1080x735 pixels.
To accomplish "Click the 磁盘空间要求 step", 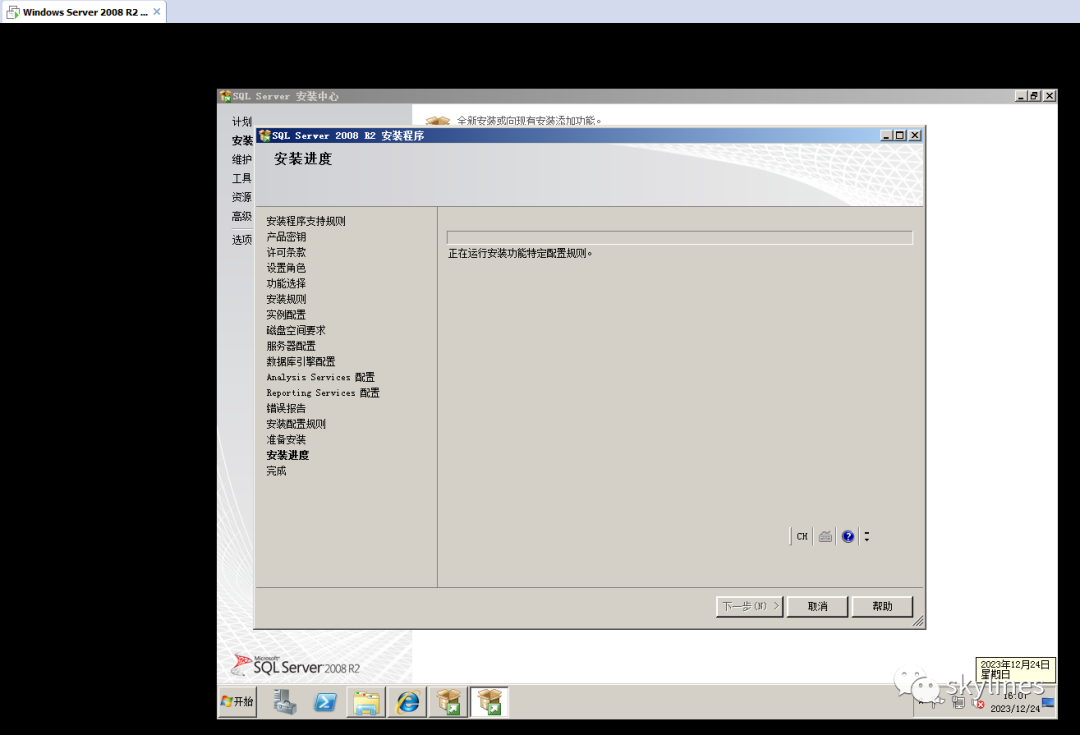I will (x=295, y=331).
